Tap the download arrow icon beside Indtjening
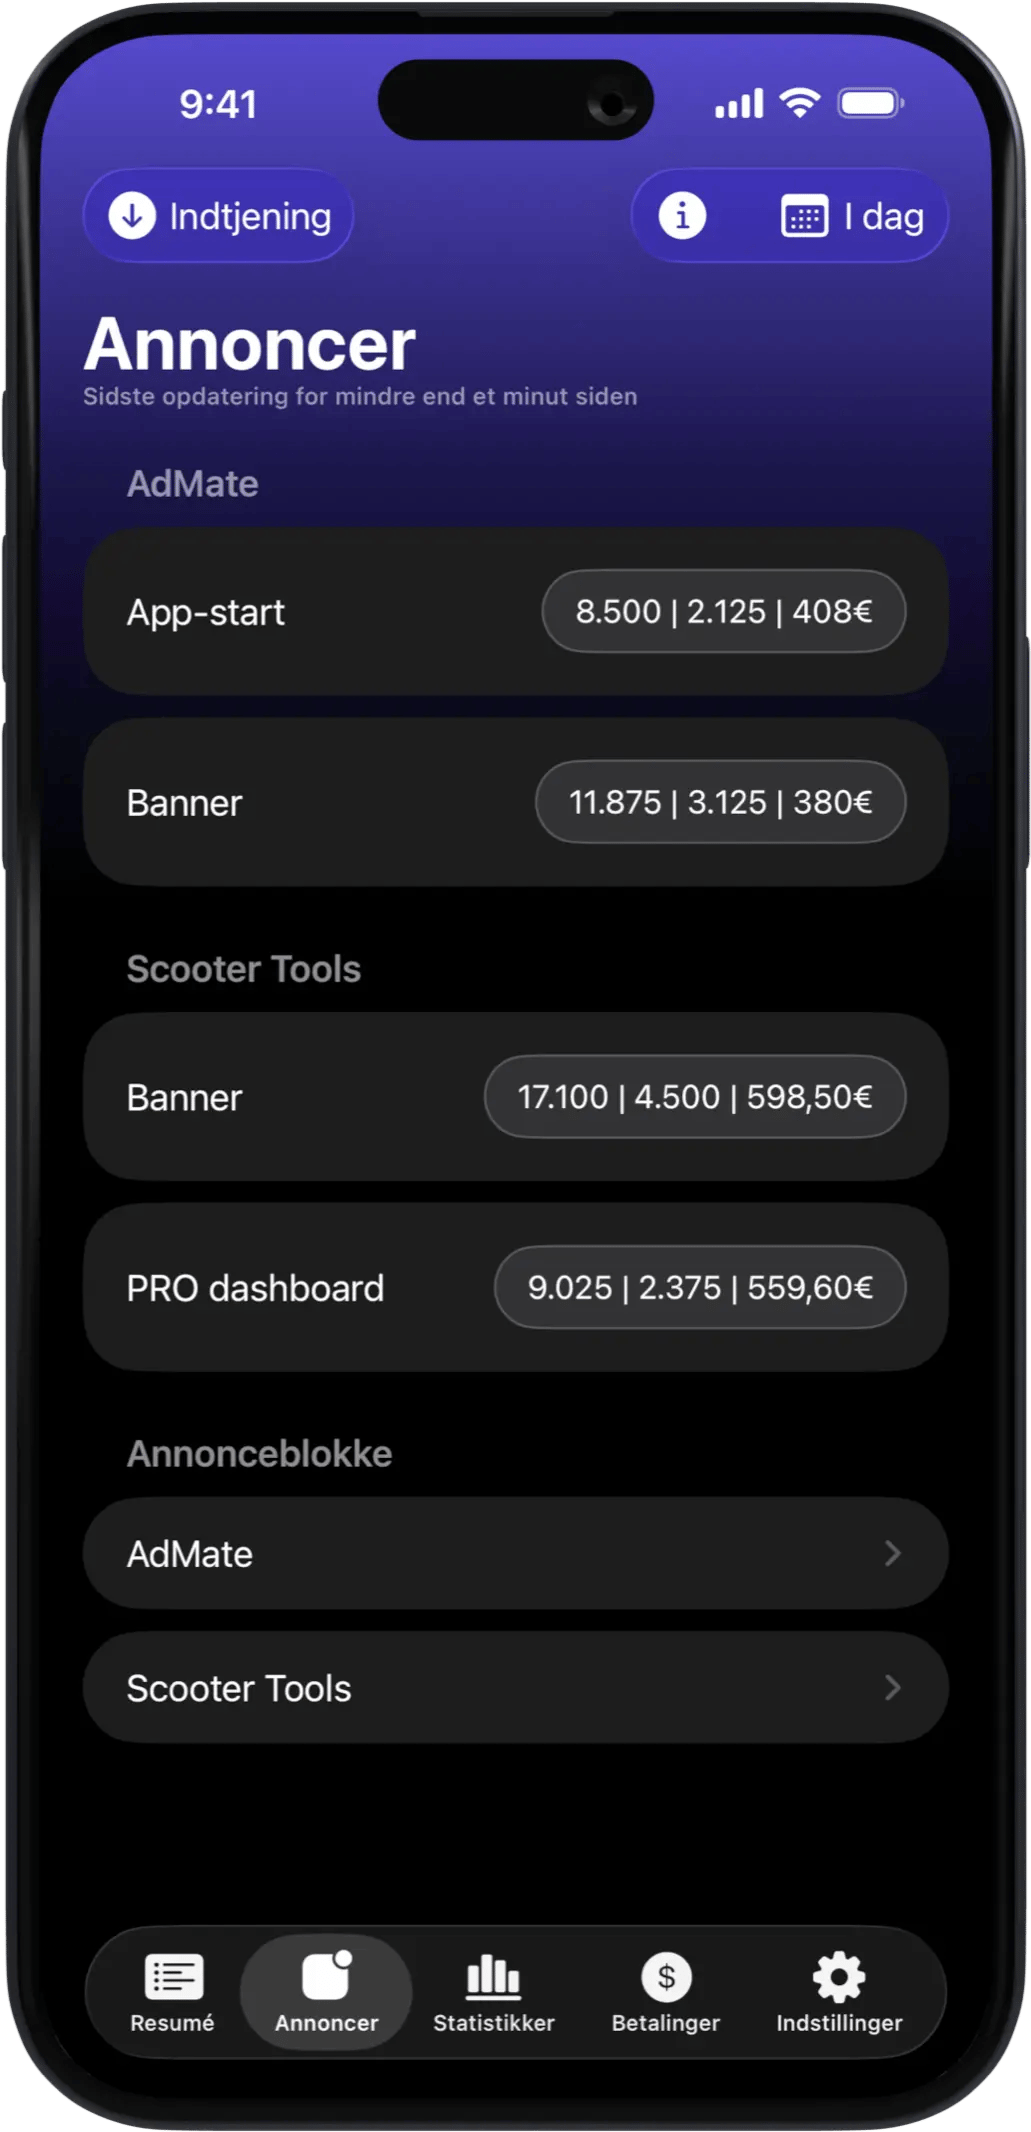This screenshot has width=1031, height=2132. [x=132, y=216]
